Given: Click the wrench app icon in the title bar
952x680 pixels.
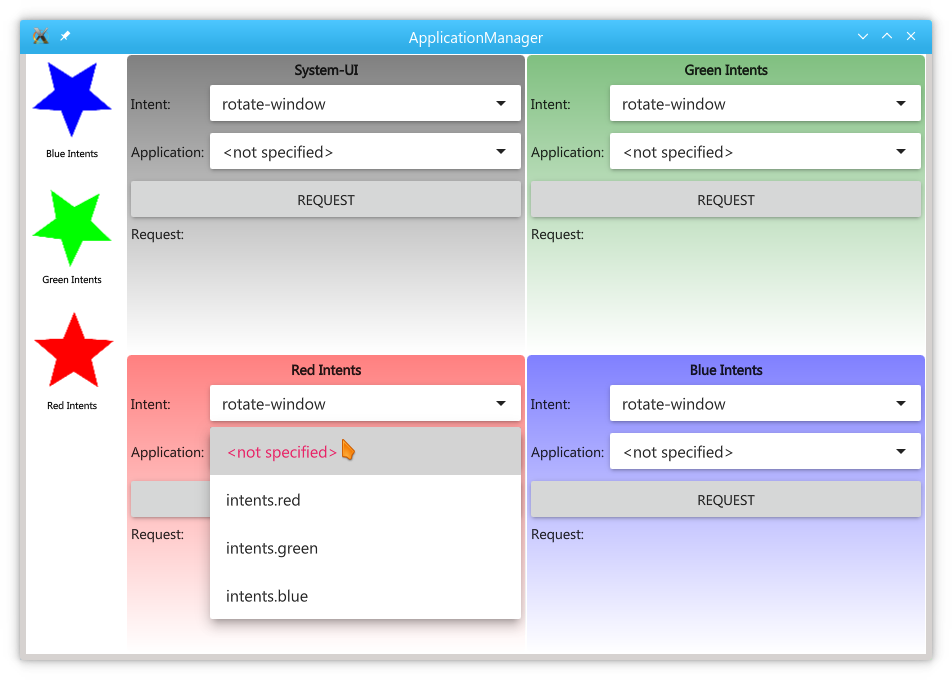Looking at the screenshot, I should point(40,35).
